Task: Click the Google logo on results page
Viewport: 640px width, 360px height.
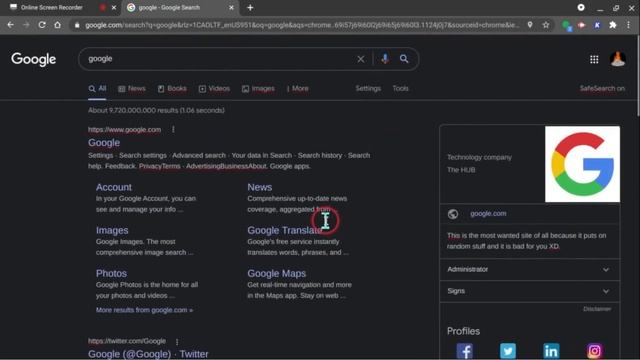Action: click(33, 60)
